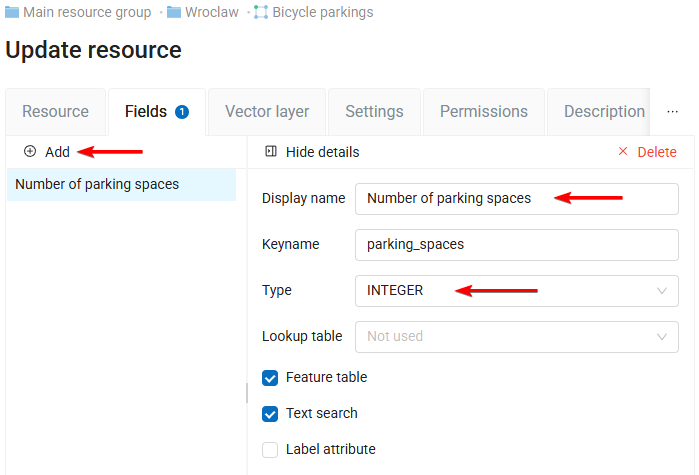Select the Settings tab

pos(374,112)
